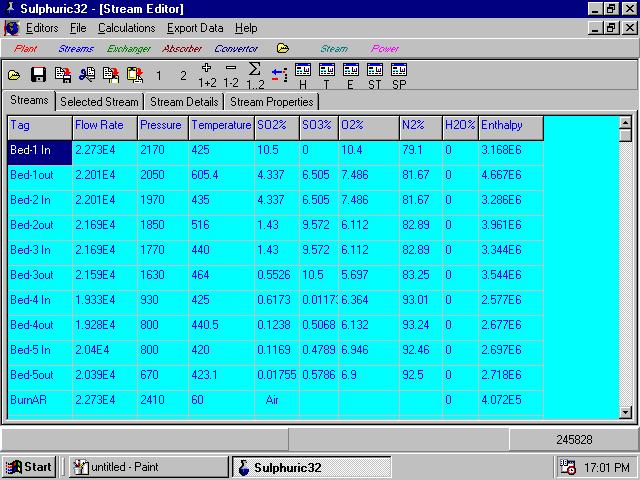Image resolution: width=640 pixels, height=480 pixels.
Task: Select the Bed-5out row tag
Action: point(40,377)
